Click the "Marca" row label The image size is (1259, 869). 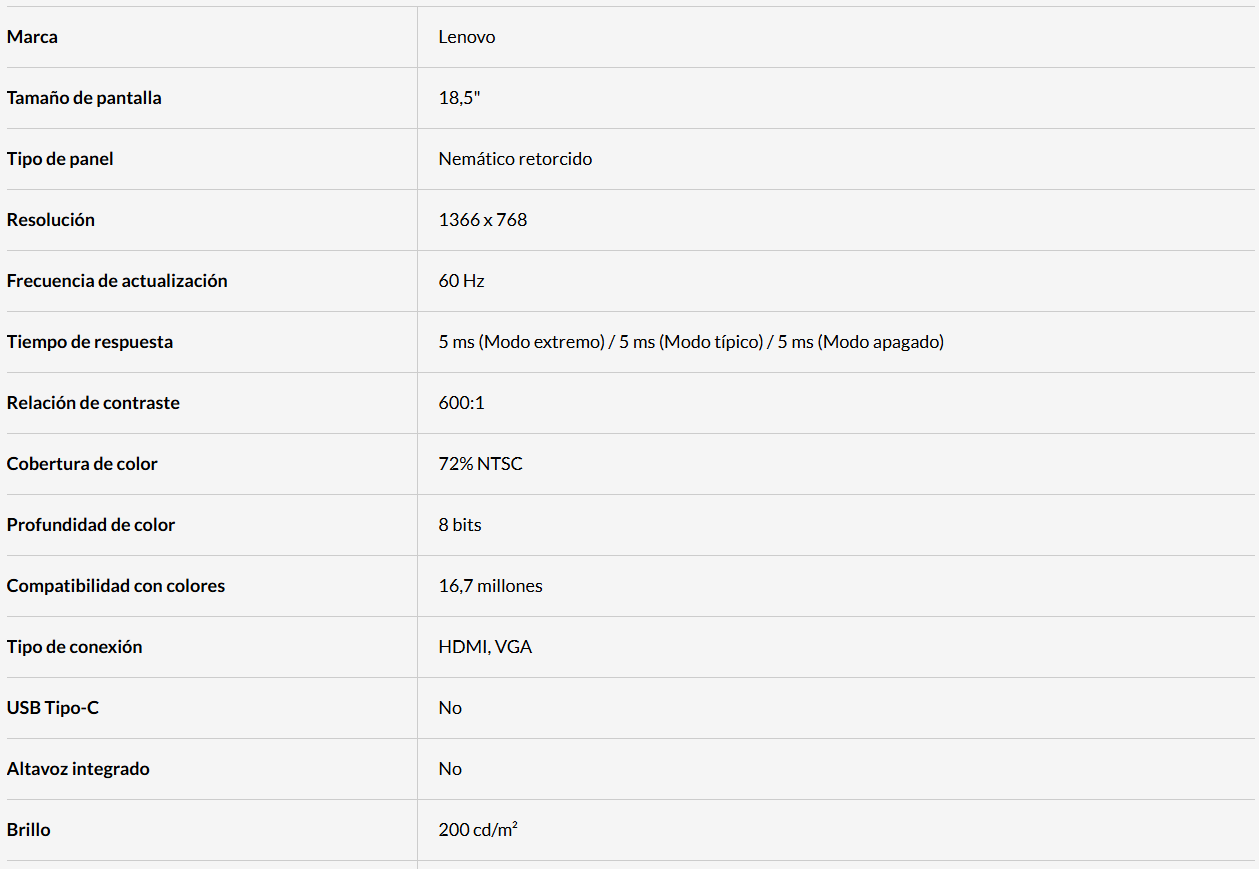pyautogui.click(x=32, y=37)
